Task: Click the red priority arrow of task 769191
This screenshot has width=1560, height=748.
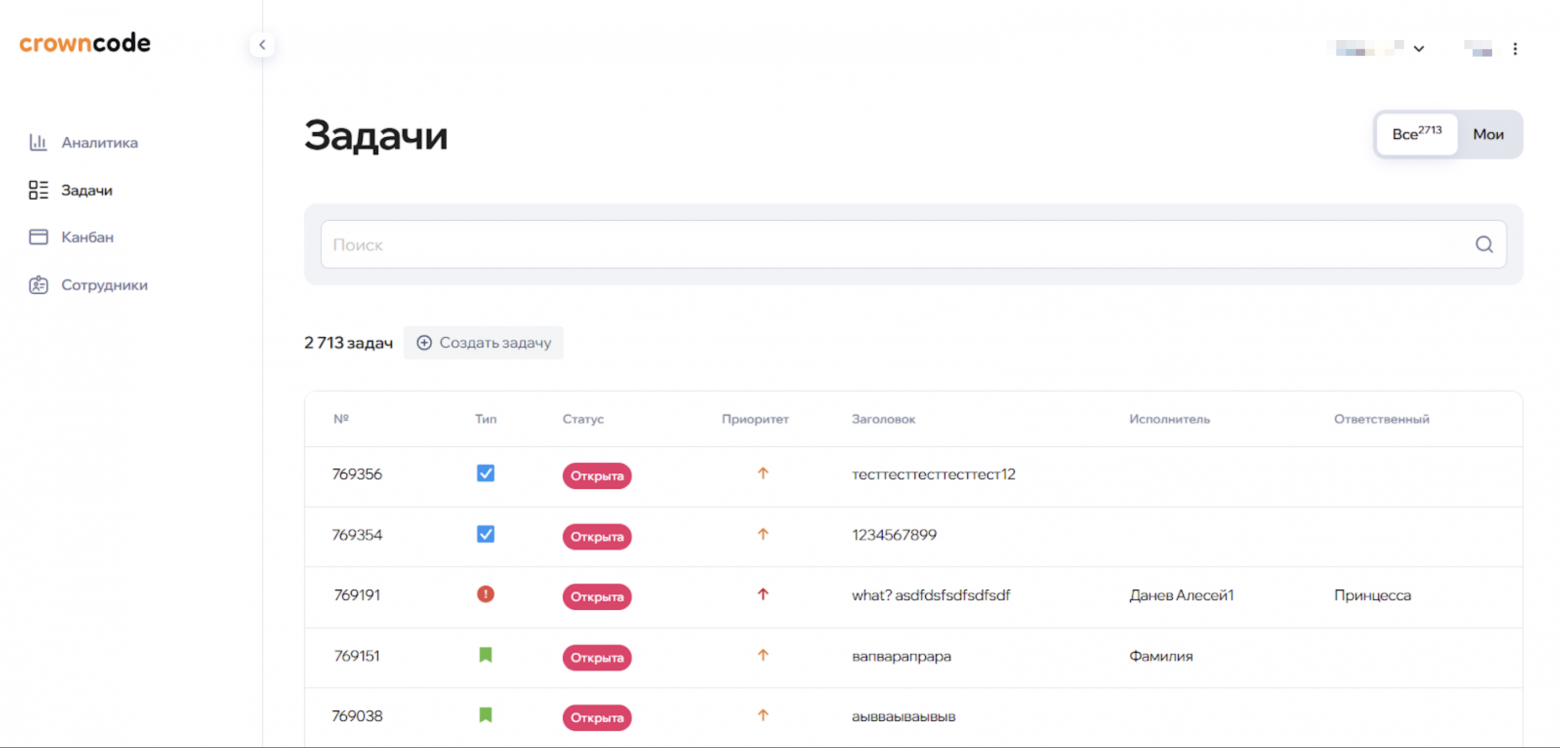Action: tap(763, 594)
